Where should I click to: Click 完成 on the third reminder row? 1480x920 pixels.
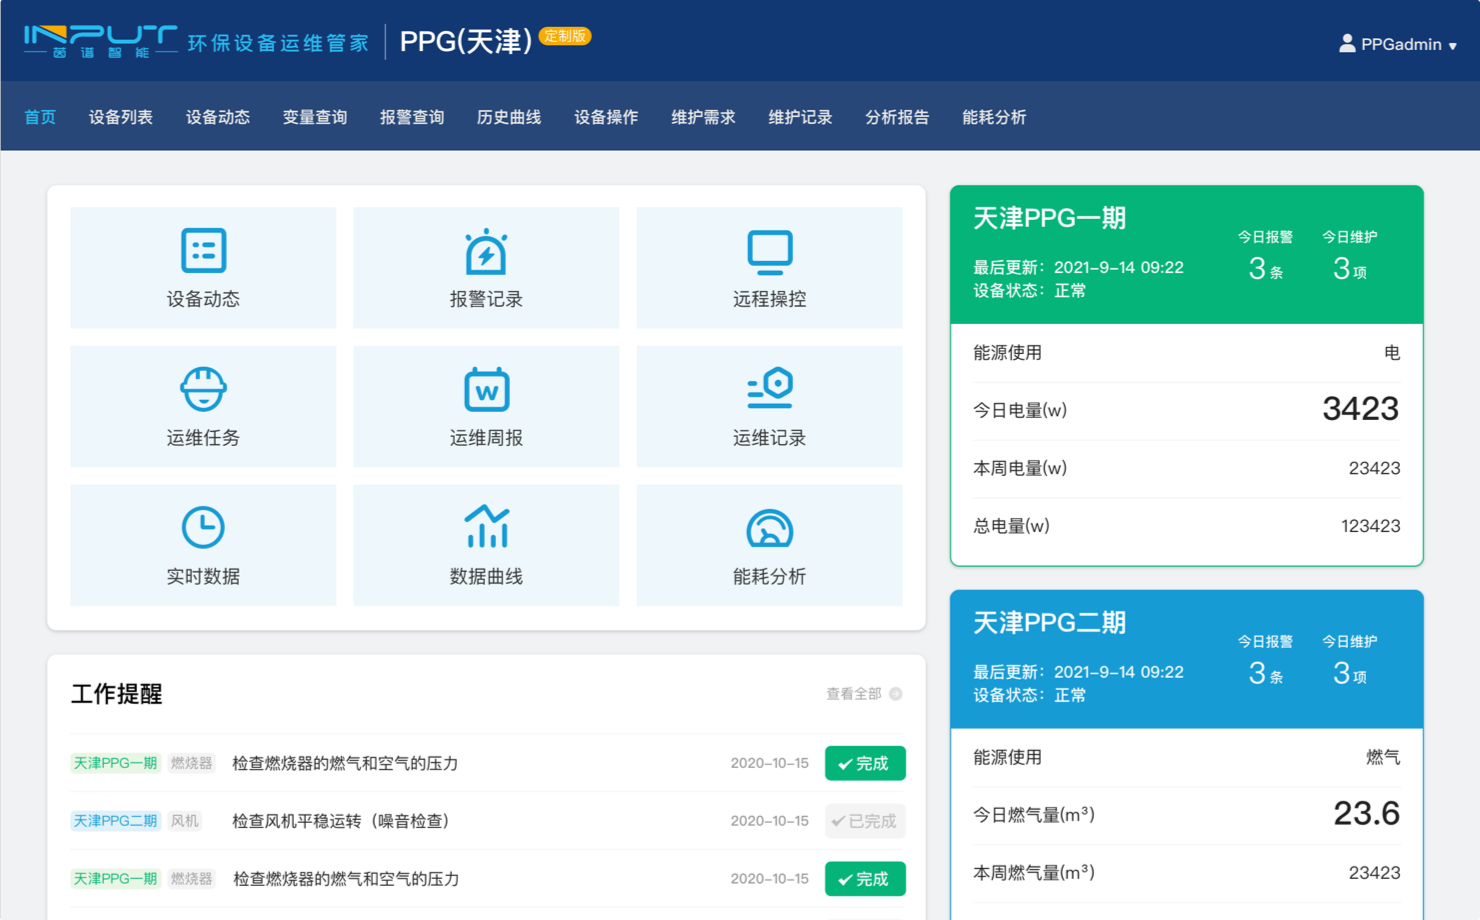865,879
